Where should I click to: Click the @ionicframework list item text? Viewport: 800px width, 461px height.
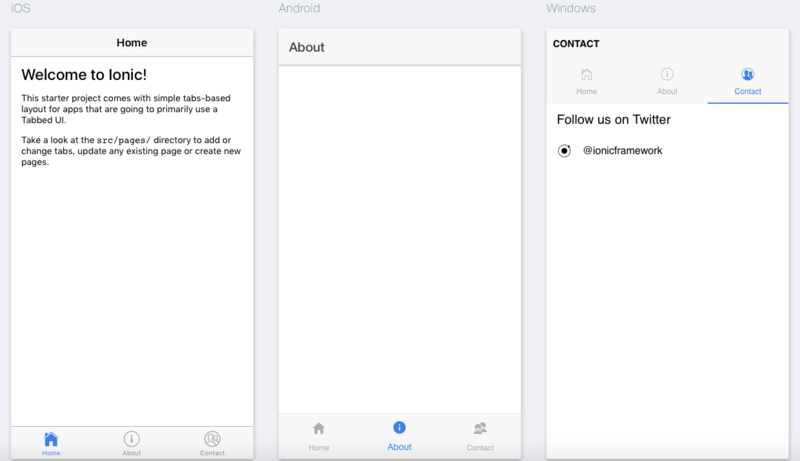coord(622,150)
